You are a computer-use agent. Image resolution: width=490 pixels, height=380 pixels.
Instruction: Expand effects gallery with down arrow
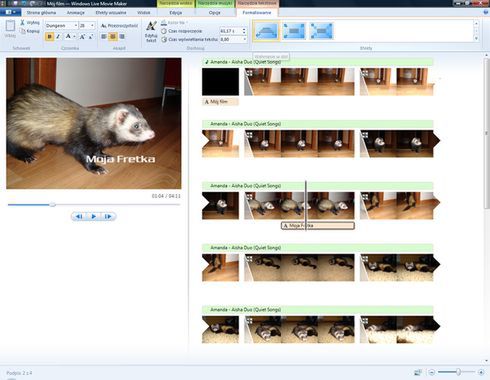(476, 39)
